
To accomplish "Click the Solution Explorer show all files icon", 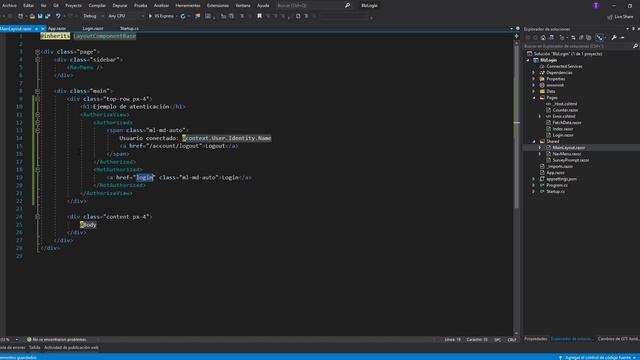I will tap(589, 38).
